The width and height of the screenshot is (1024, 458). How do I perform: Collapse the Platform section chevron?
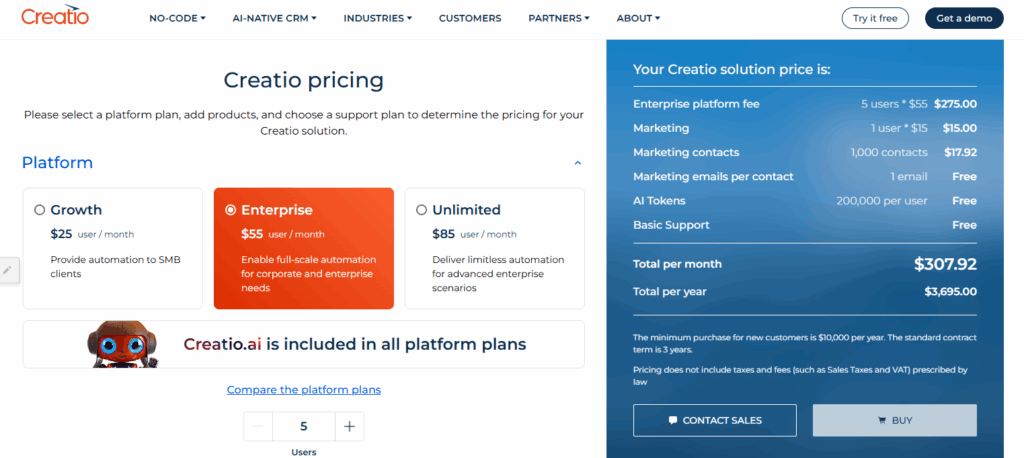577,163
